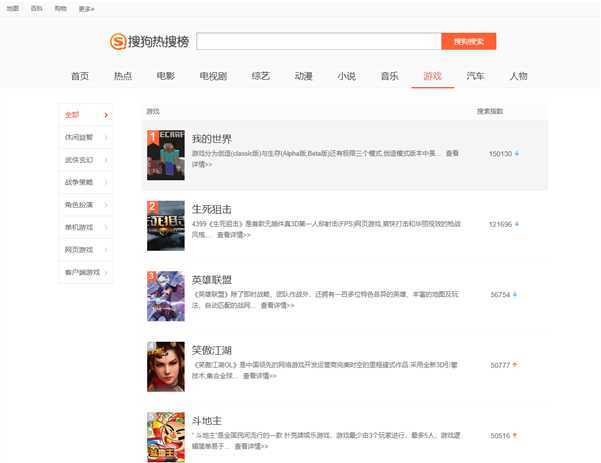The height and width of the screenshot is (463, 601).
Task: Open 查看详情>> under 笑傲江湖 description
Action: coord(259,376)
